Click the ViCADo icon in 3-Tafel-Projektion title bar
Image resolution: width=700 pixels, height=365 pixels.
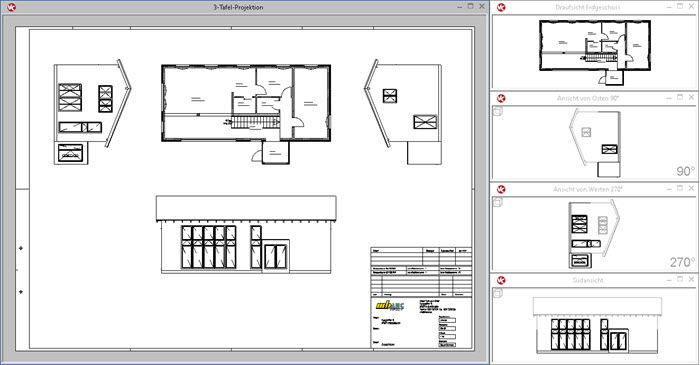pos(11,7)
